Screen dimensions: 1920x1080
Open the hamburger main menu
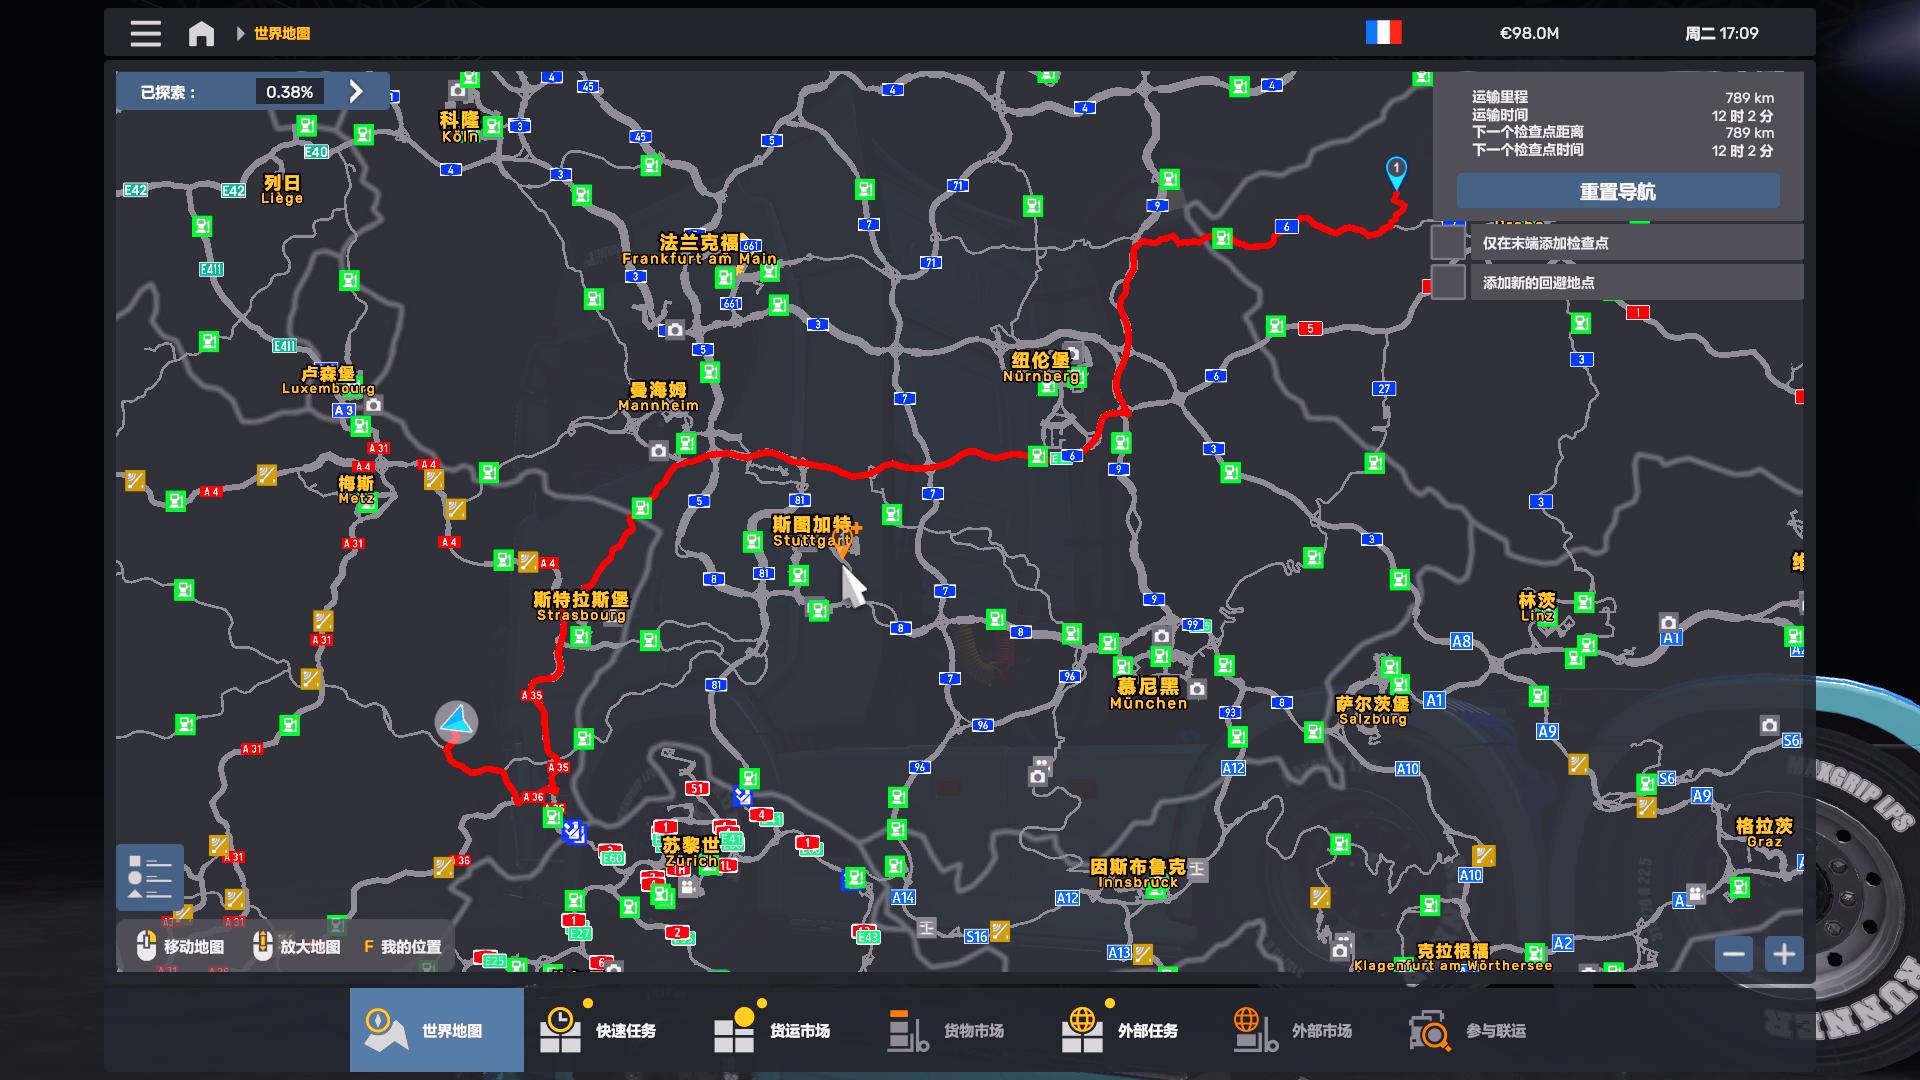(145, 33)
